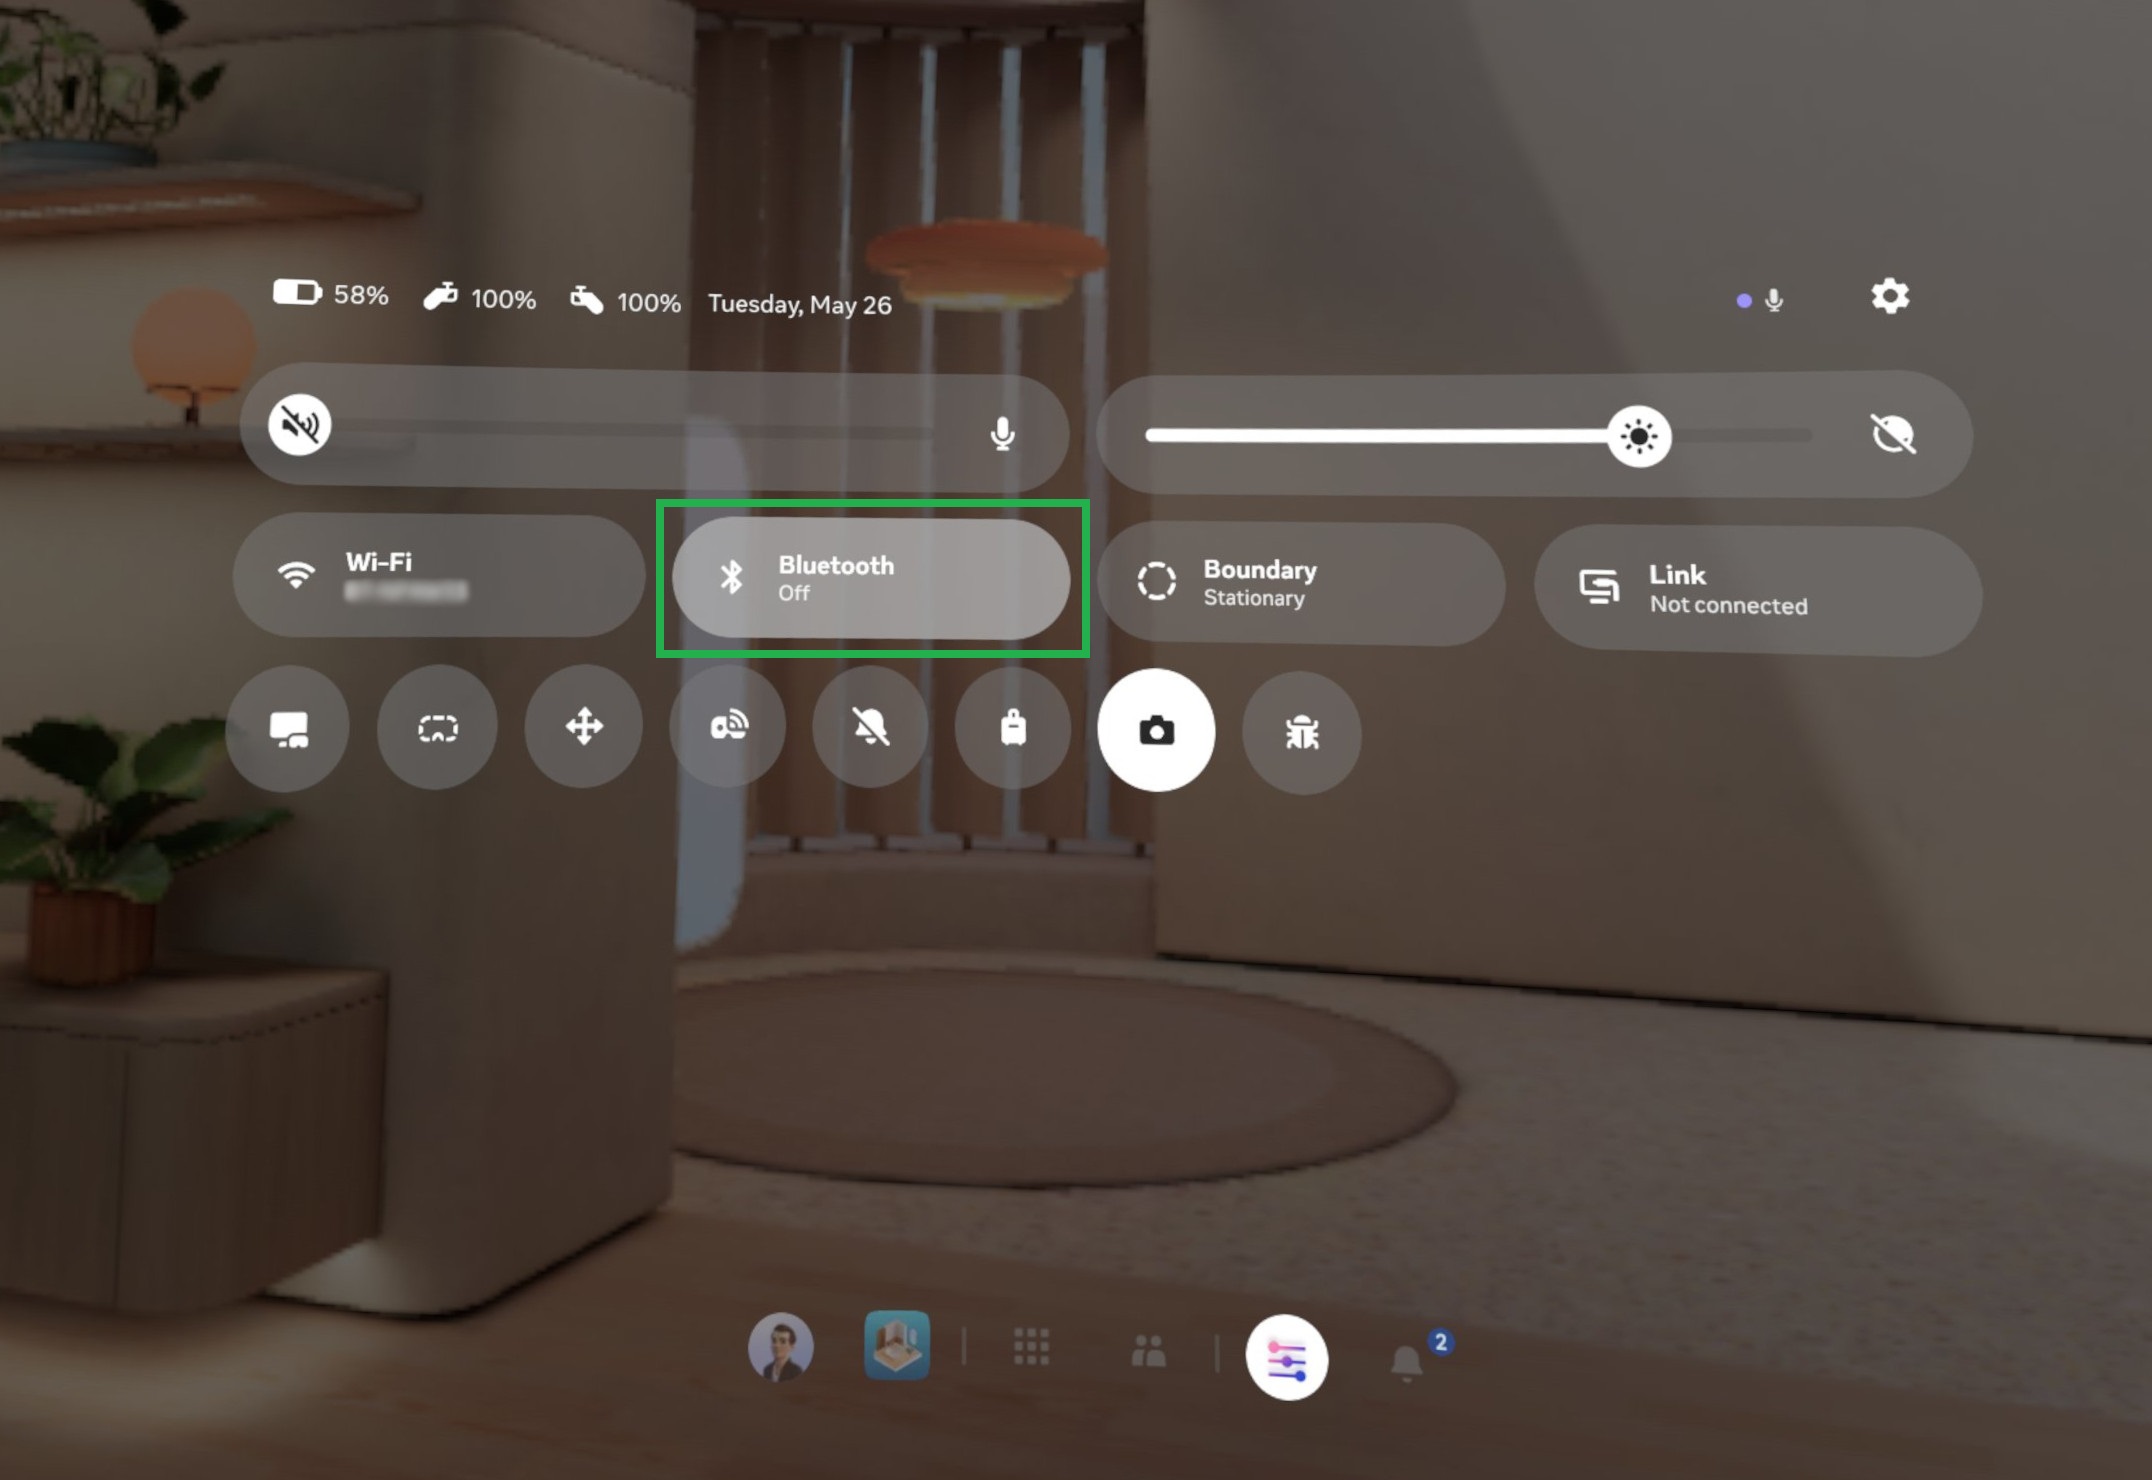Toggle the microphone in the volume bar
This screenshot has height=1480, width=2152.
[x=1002, y=434]
